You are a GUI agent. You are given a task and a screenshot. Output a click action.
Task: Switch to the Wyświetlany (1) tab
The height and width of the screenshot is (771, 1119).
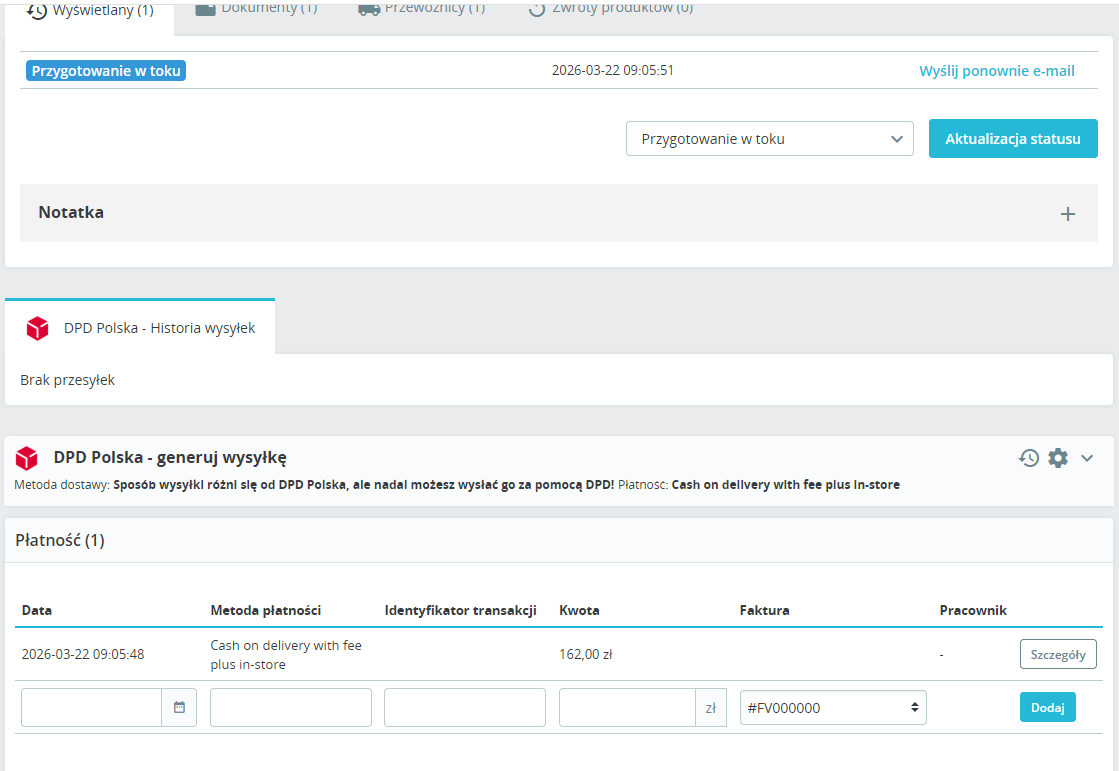[x=90, y=10]
